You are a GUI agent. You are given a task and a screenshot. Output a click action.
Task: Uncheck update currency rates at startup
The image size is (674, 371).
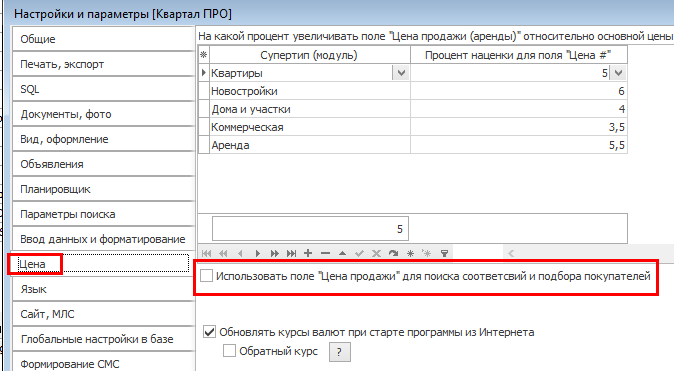(x=209, y=332)
